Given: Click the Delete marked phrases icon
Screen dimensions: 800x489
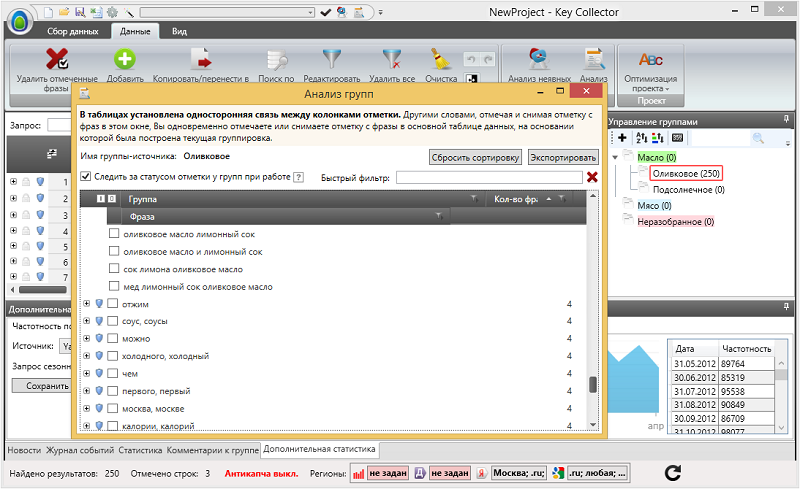Looking at the screenshot, I should coord(56,60).
